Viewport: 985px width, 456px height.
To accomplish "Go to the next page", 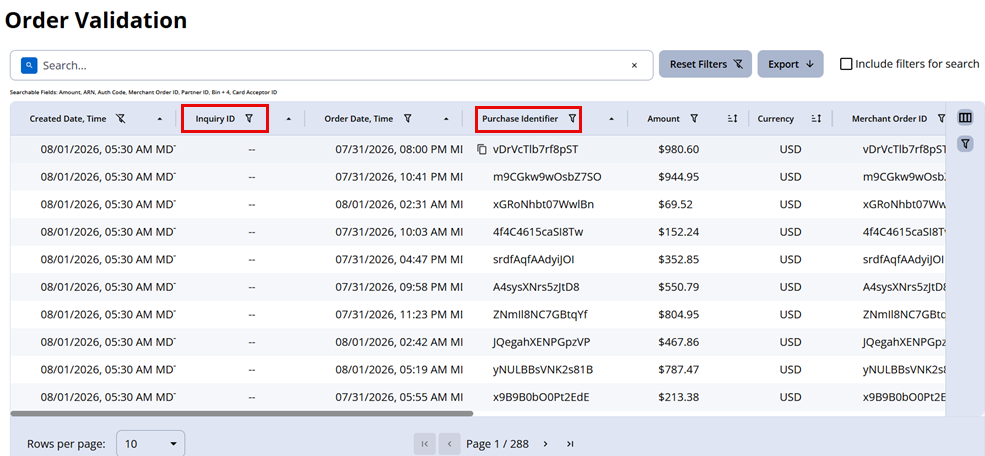I will tap(545, 444).
